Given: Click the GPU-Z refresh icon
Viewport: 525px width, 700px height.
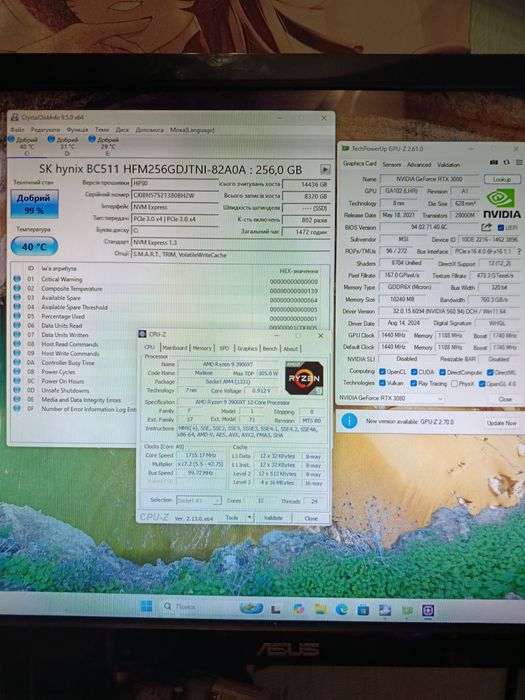Looking at the screenshot, I should [506, 162].
